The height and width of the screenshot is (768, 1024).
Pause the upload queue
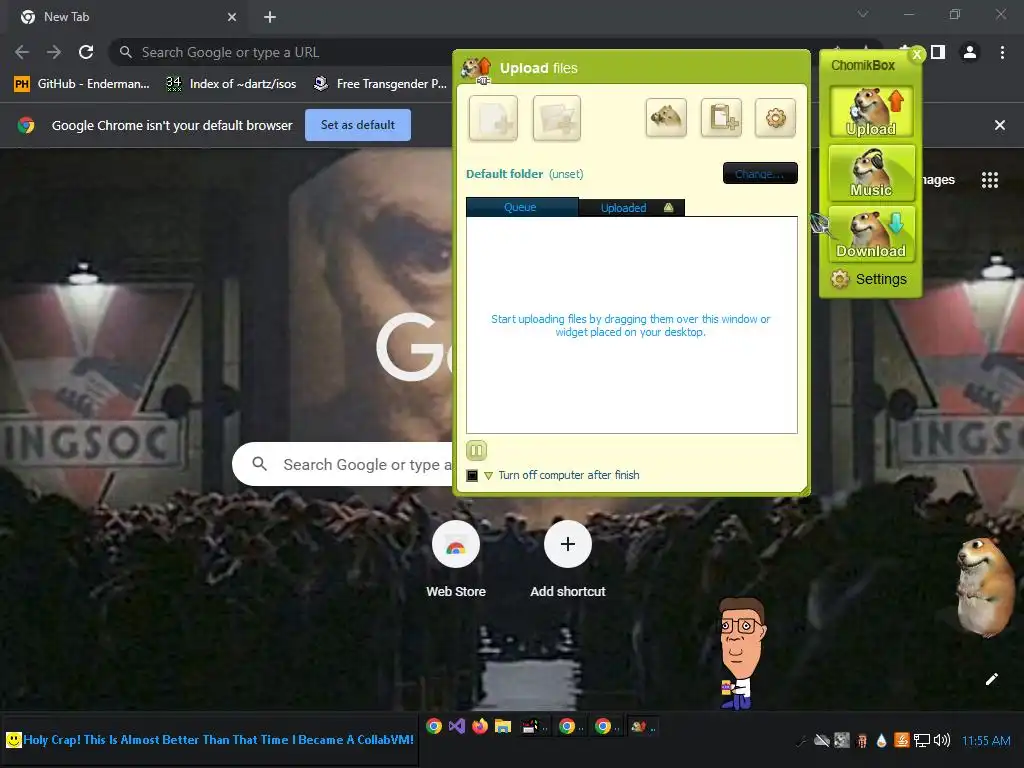476,450
